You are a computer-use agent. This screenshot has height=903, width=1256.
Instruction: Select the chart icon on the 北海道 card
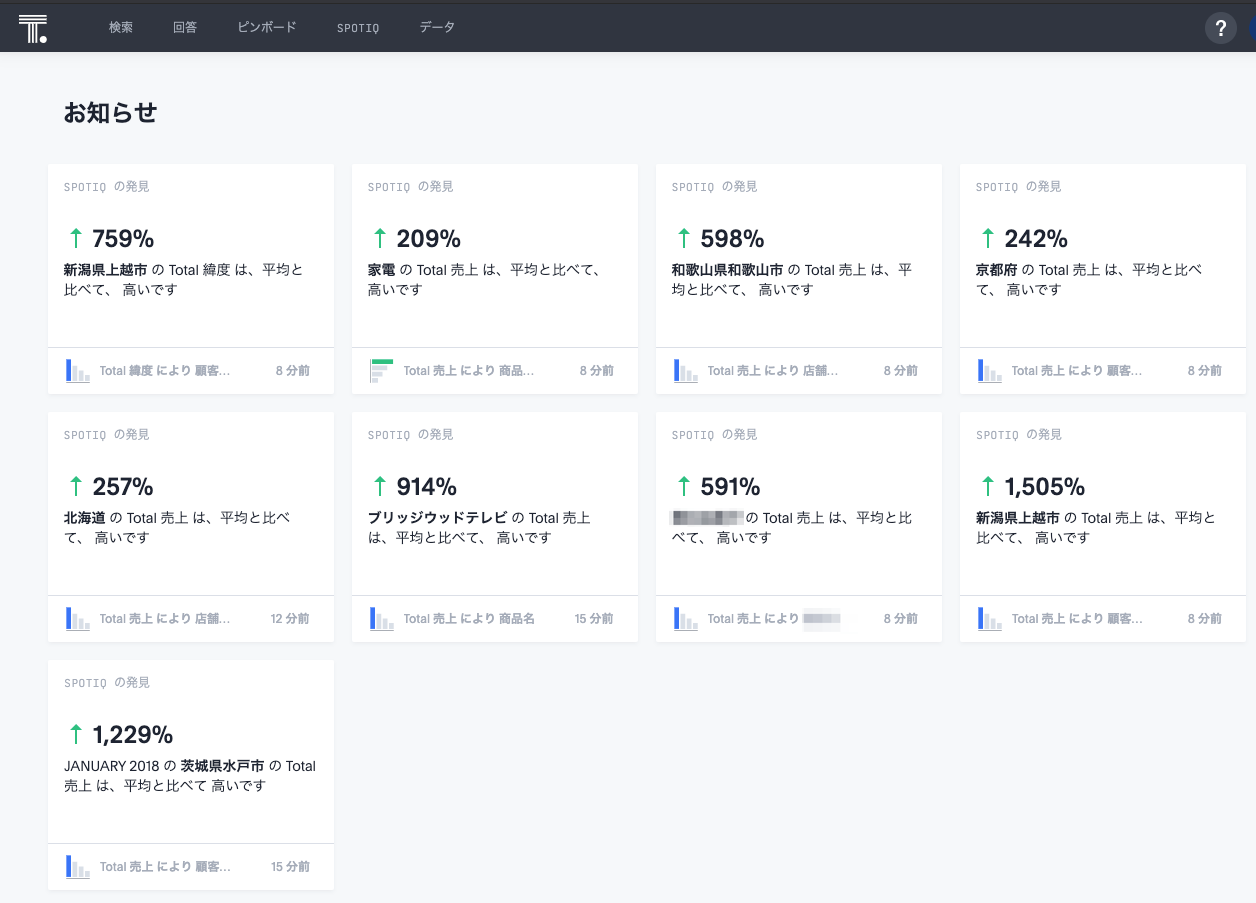tap(78, 618)
